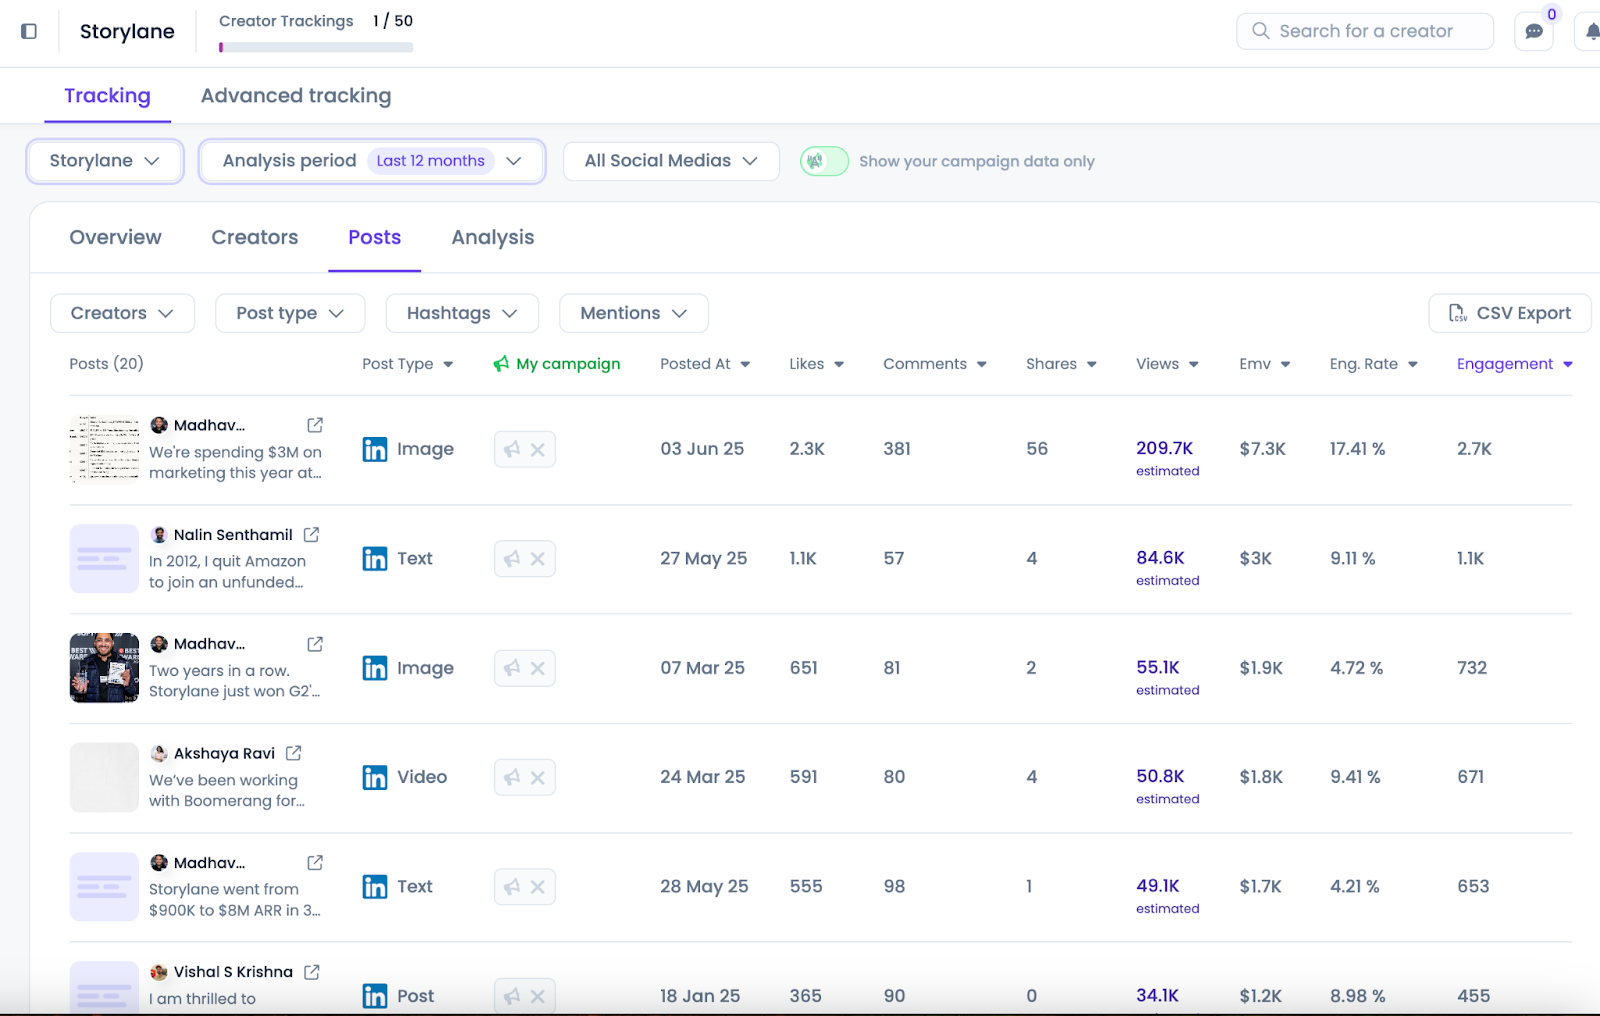
Task: Sort by Comments column
Action: coord(935,364)
